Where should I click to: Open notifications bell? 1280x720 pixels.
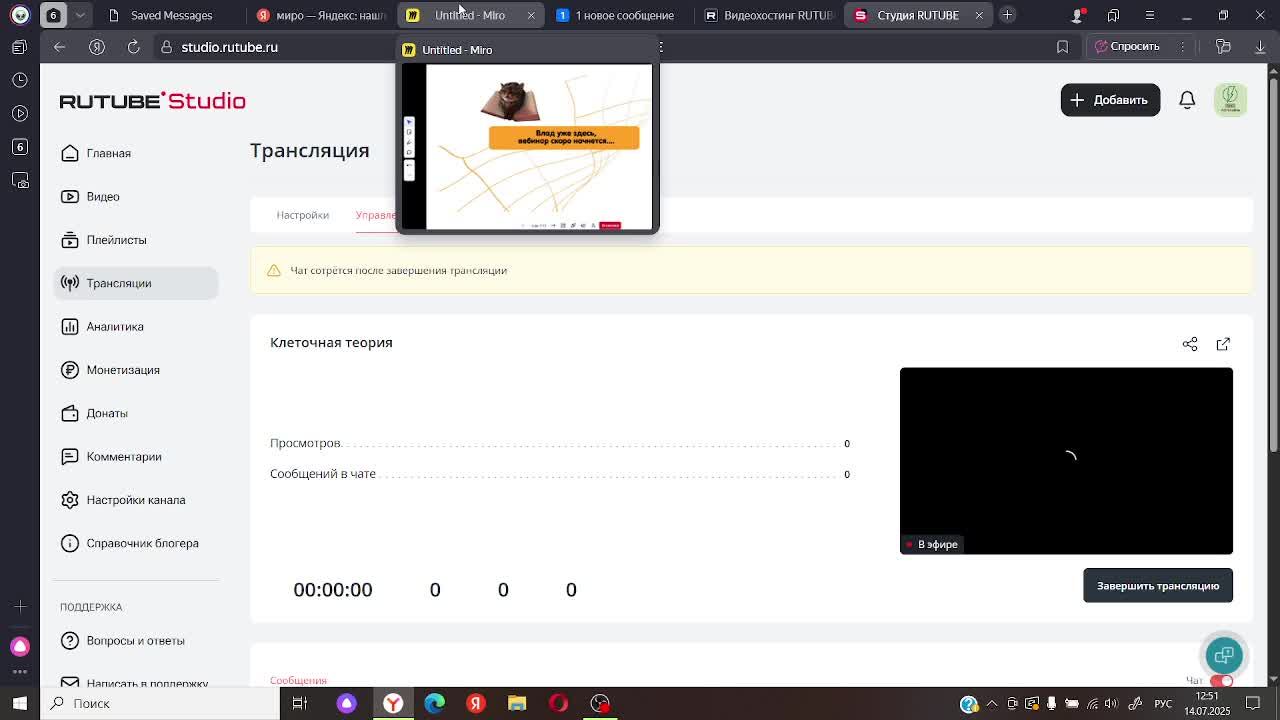(1187, 100)
